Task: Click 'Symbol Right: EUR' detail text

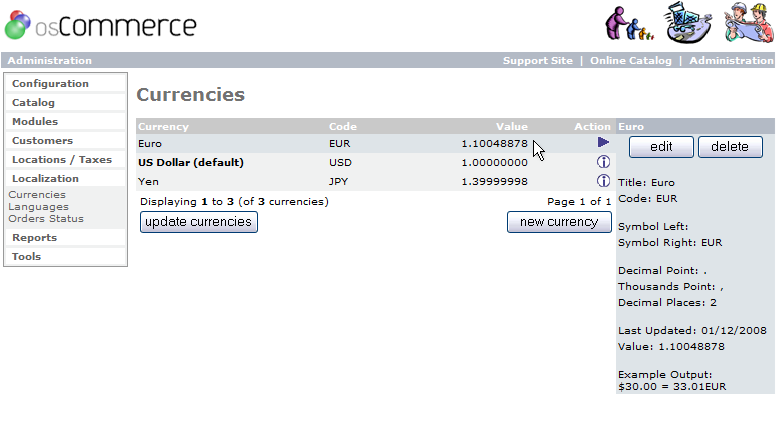Action: click(670, 242)
